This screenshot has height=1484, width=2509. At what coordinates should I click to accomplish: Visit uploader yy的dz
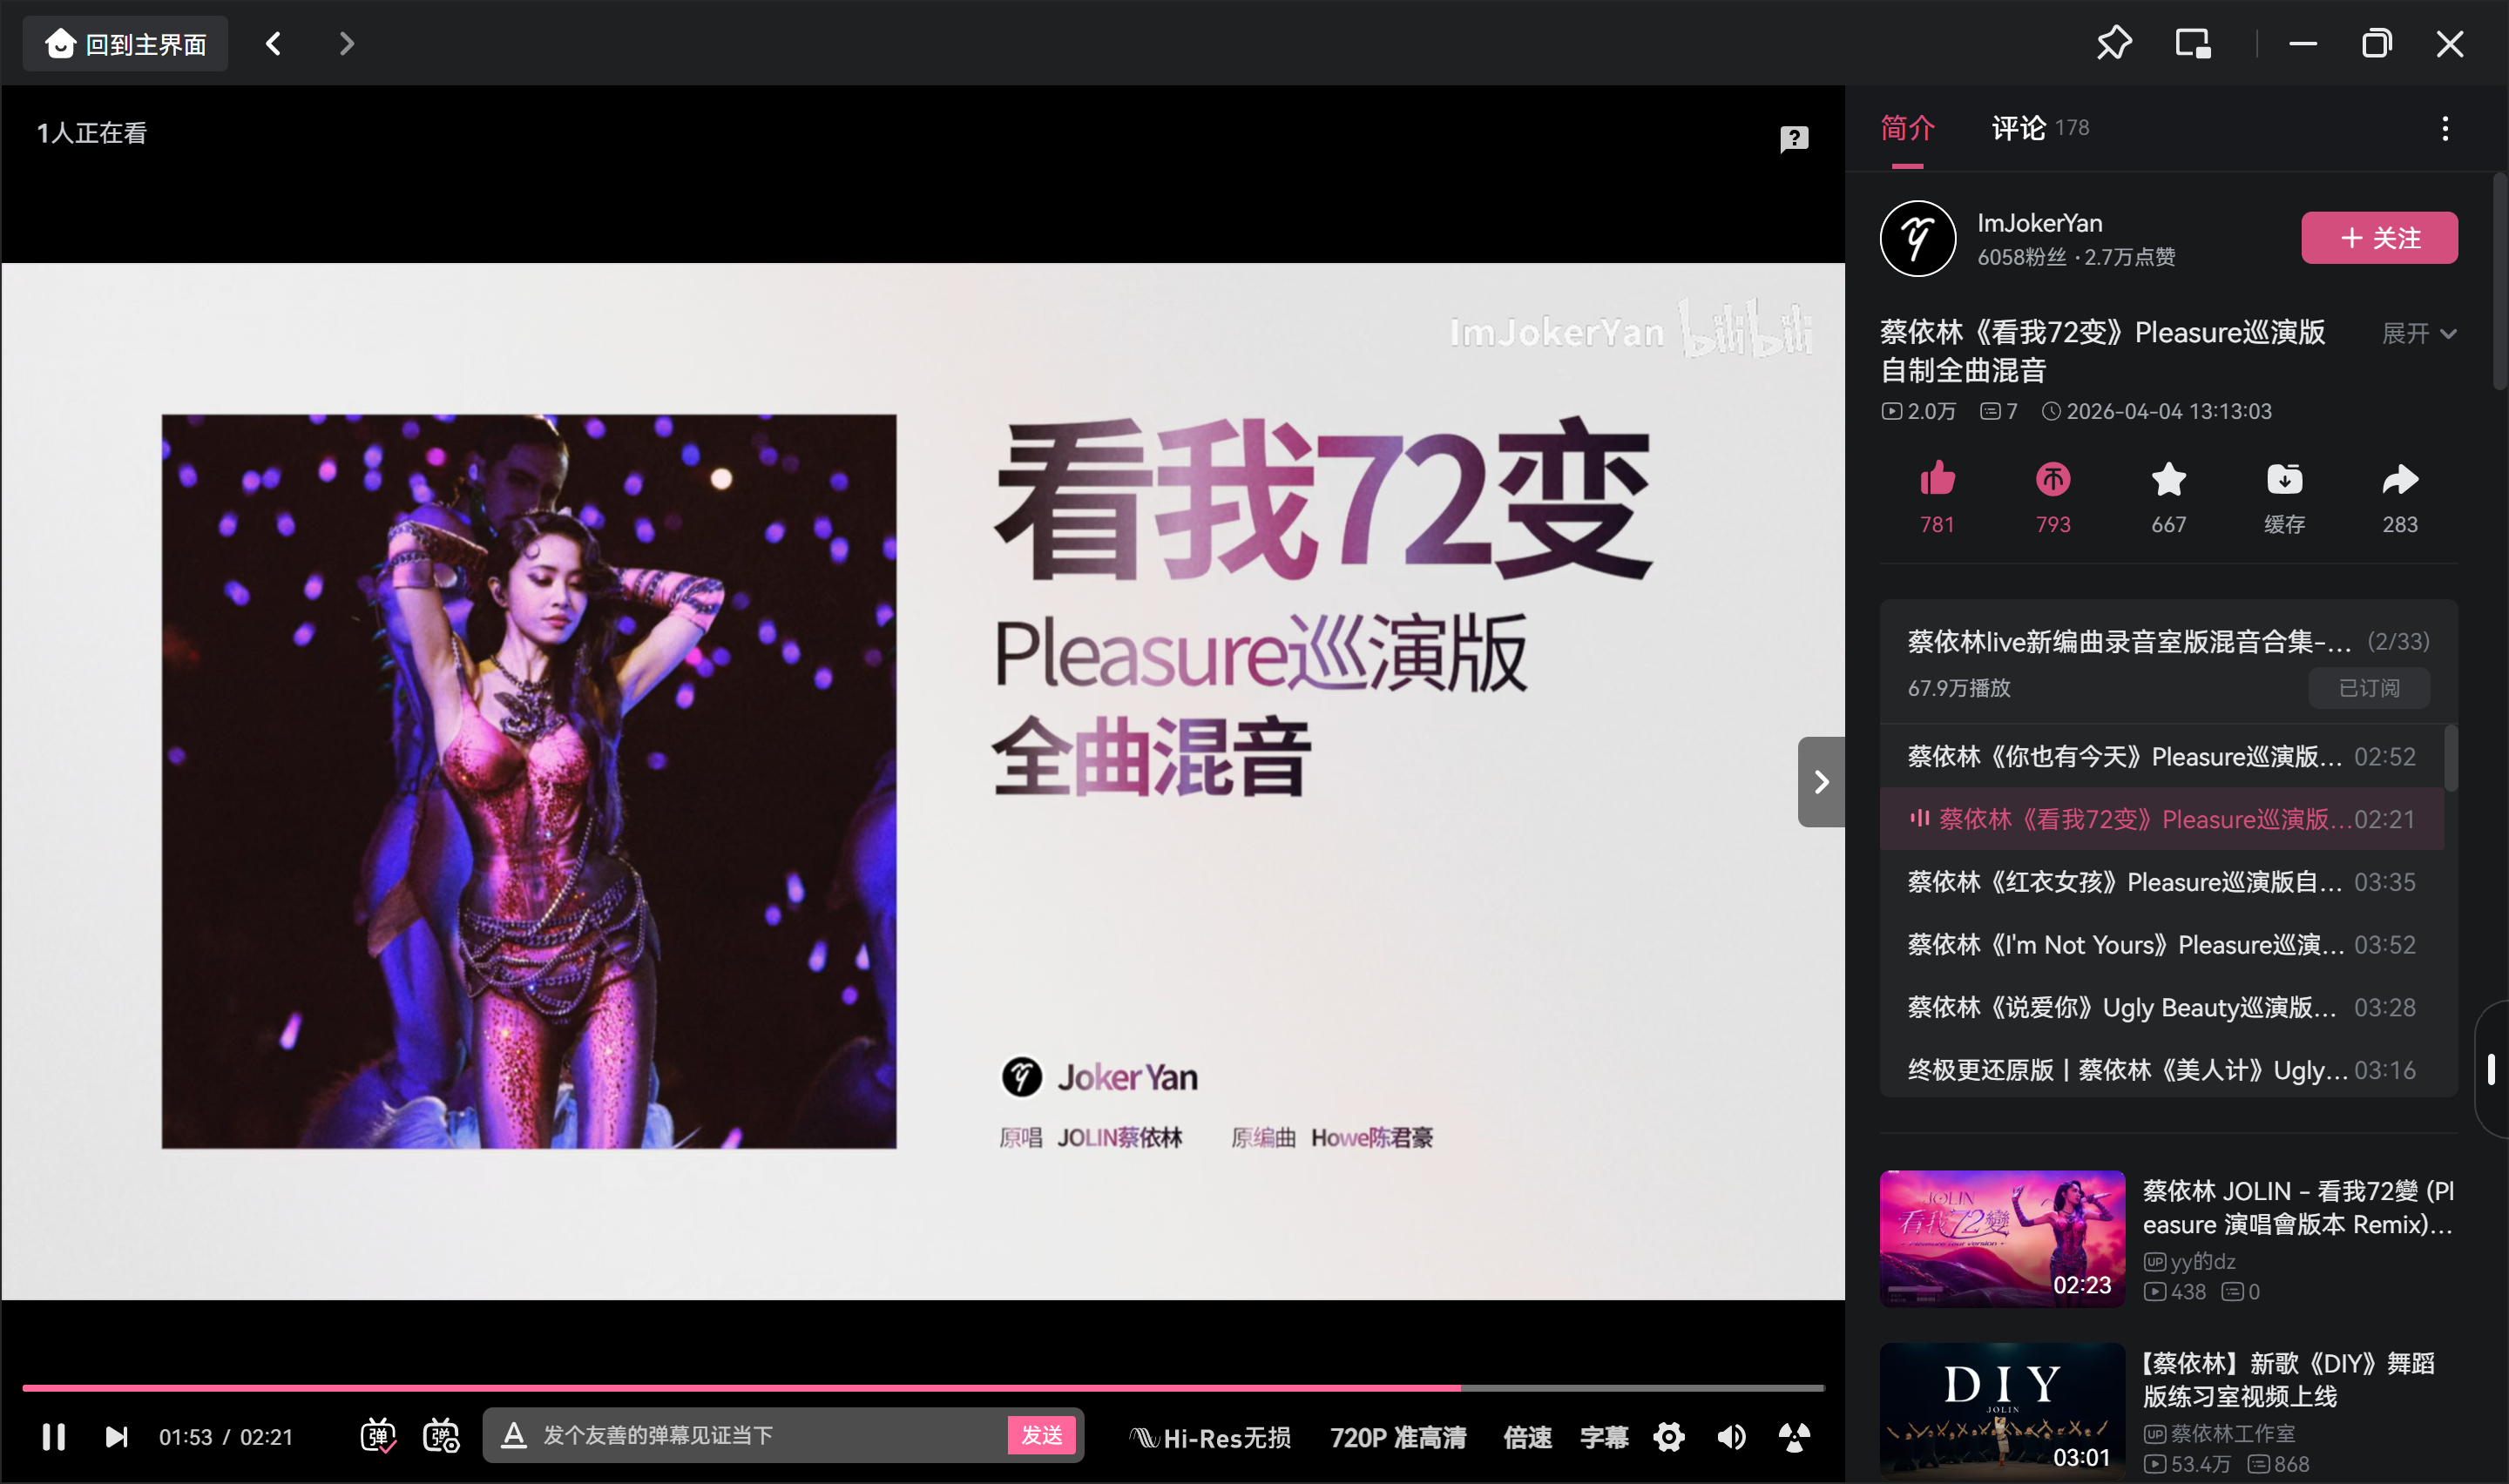[2189, 1262]
